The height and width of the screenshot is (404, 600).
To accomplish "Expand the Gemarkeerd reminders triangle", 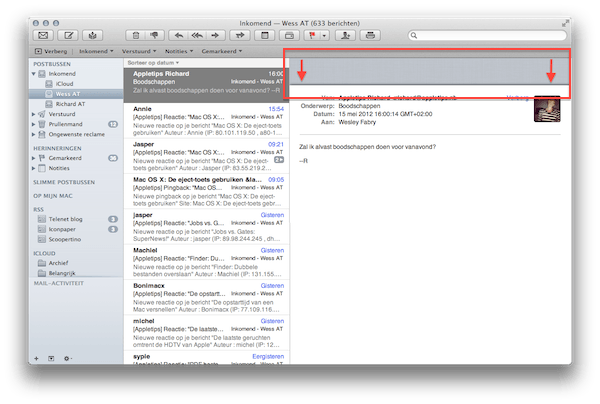I will pos(34,158).
